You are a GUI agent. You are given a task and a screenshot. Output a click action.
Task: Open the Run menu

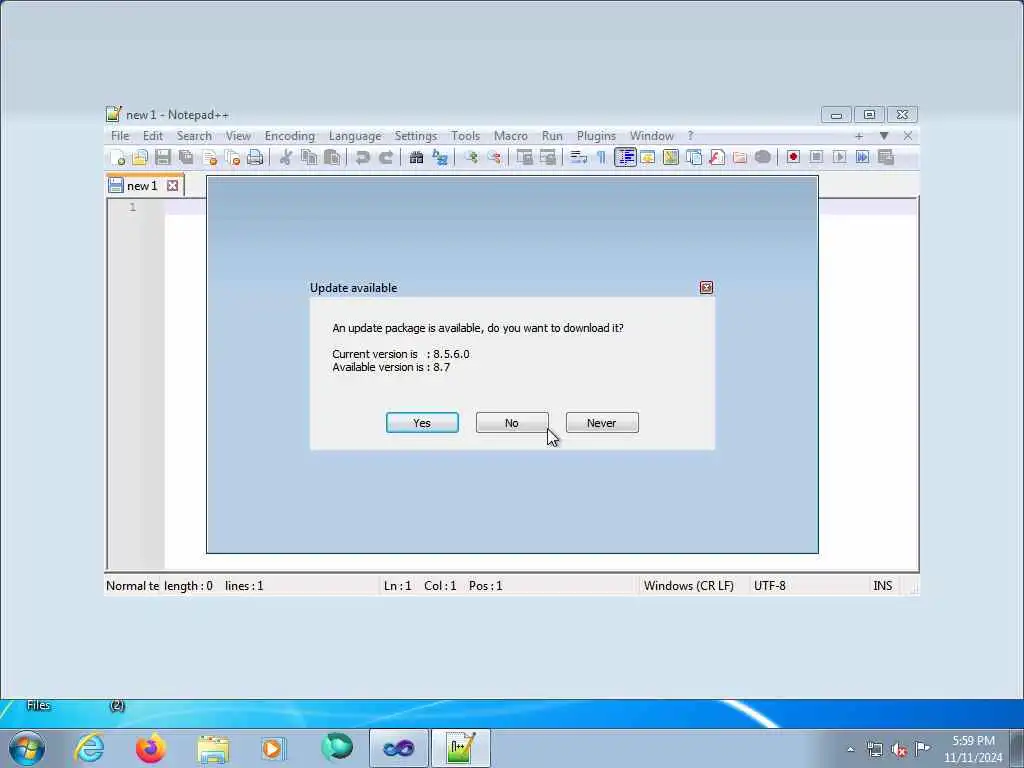coord(552,136)
